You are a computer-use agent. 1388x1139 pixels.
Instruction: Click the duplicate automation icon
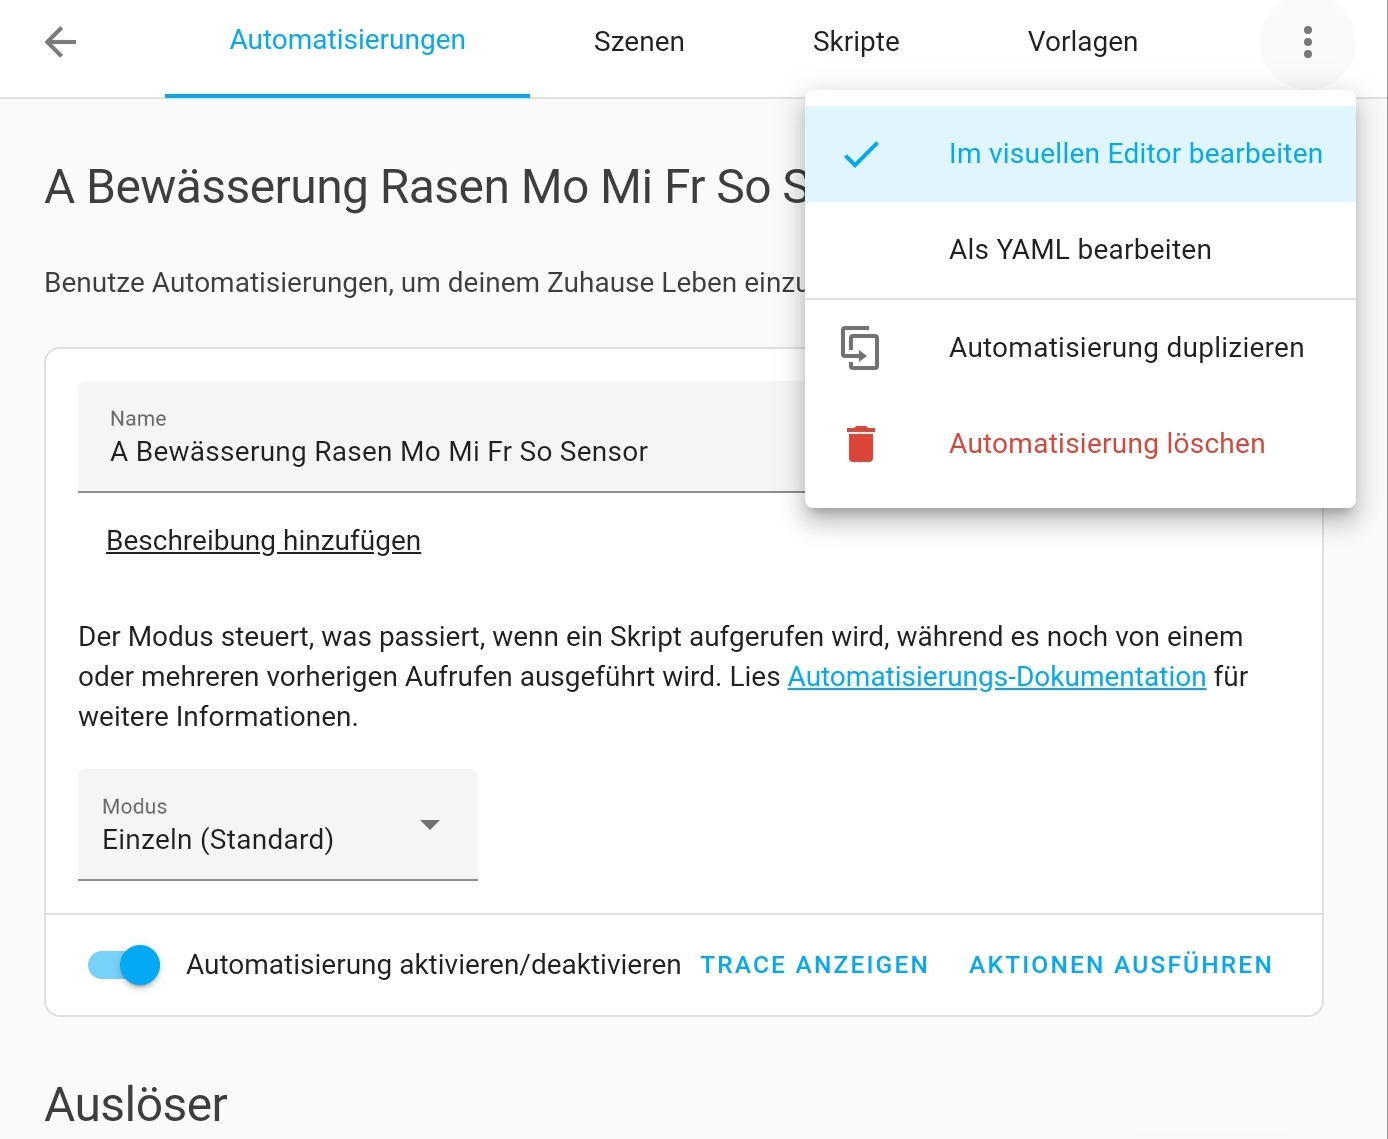[860, 348]
